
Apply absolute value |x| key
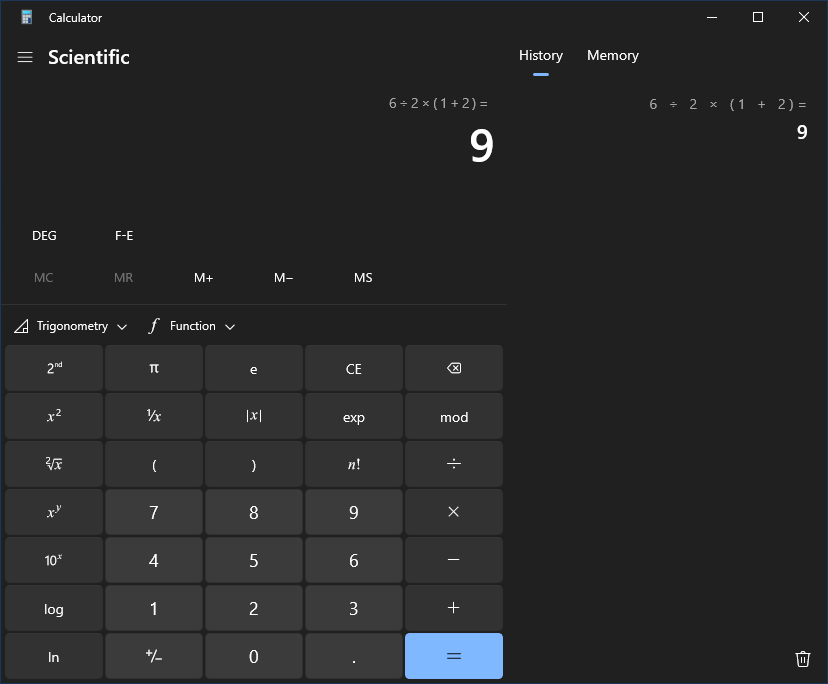(x=253, y=416)
